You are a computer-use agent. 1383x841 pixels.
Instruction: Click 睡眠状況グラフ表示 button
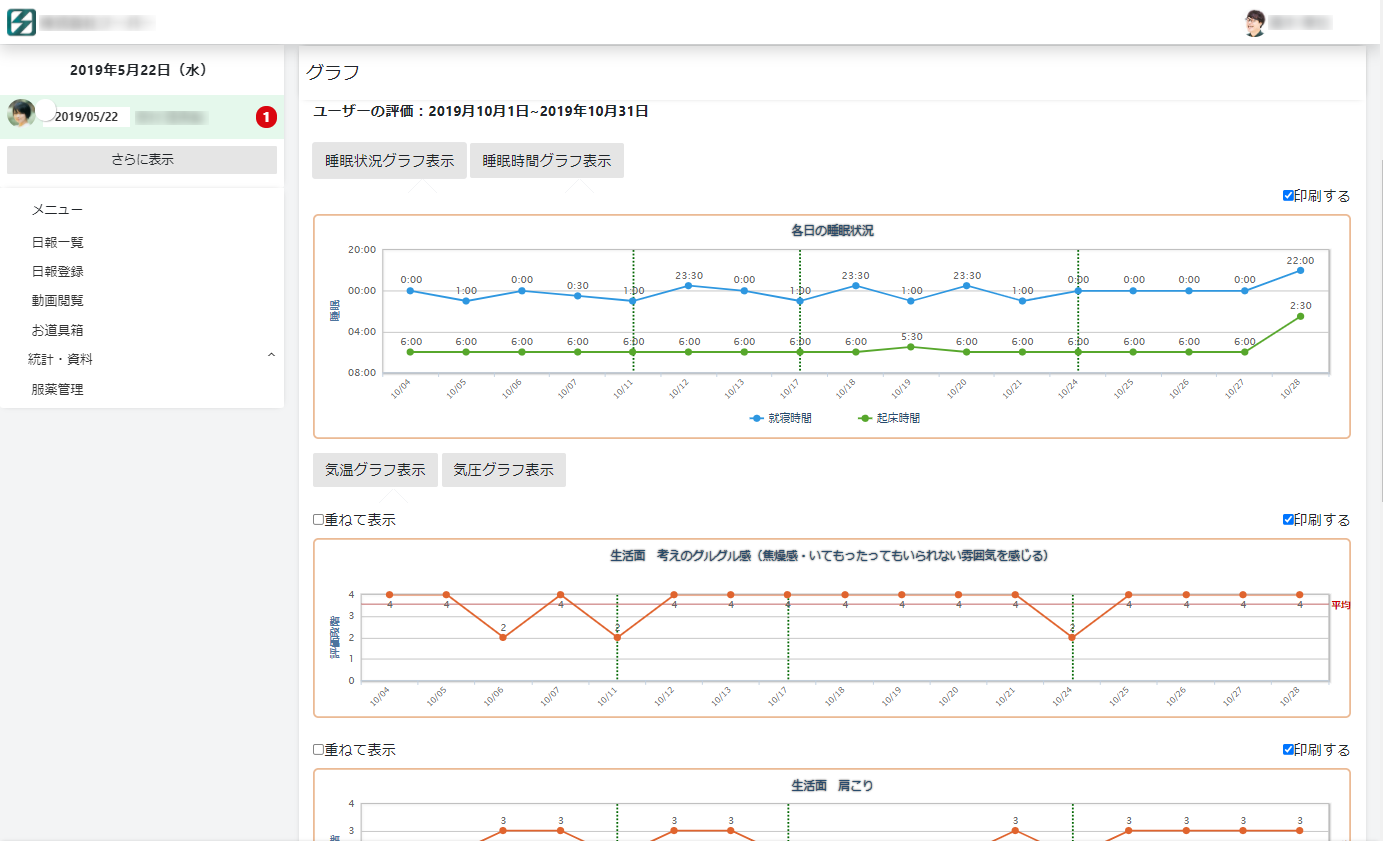click(389, 161)
